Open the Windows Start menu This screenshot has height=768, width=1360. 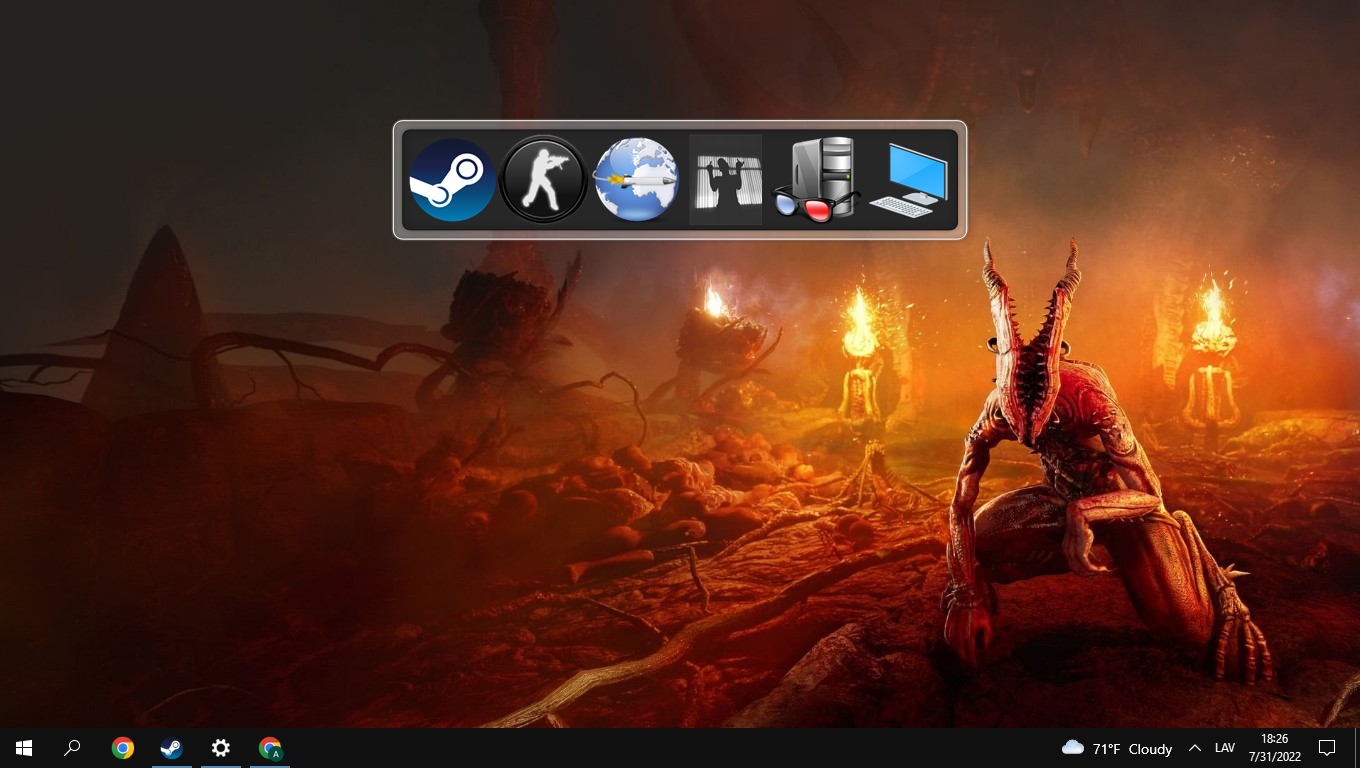tap(24, 748)
